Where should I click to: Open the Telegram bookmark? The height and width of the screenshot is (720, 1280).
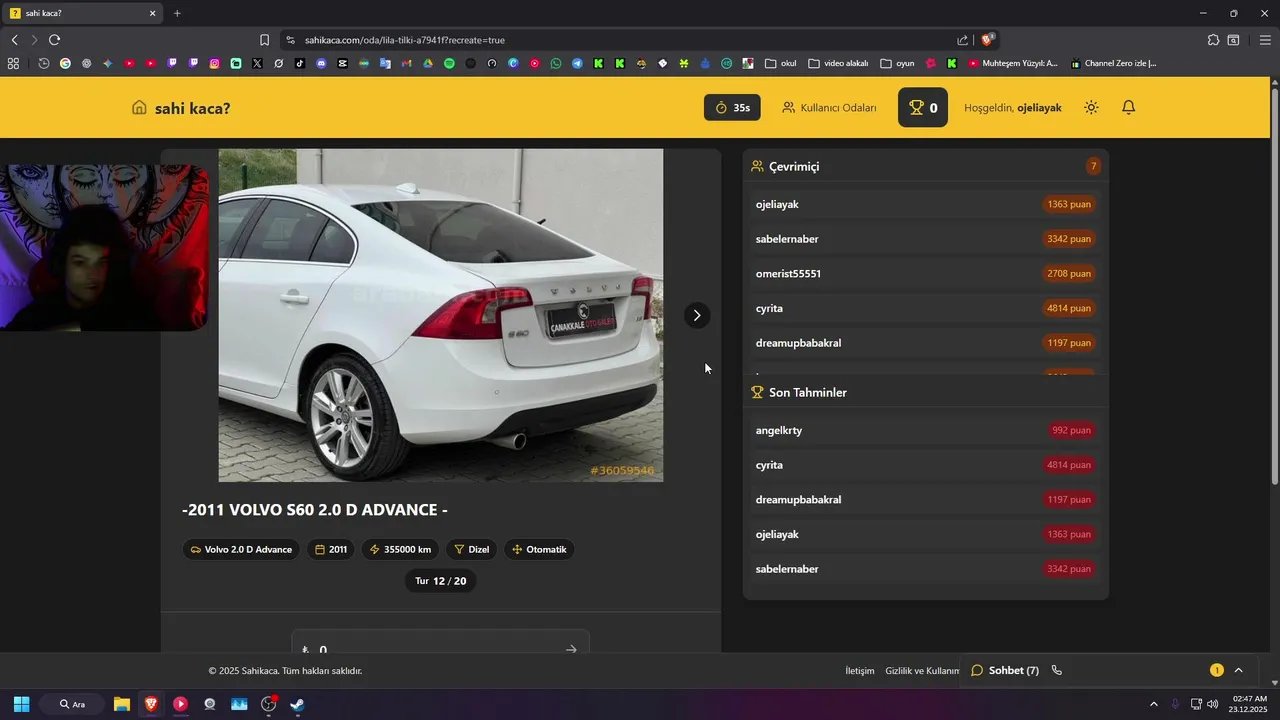(x=577, y=63)
